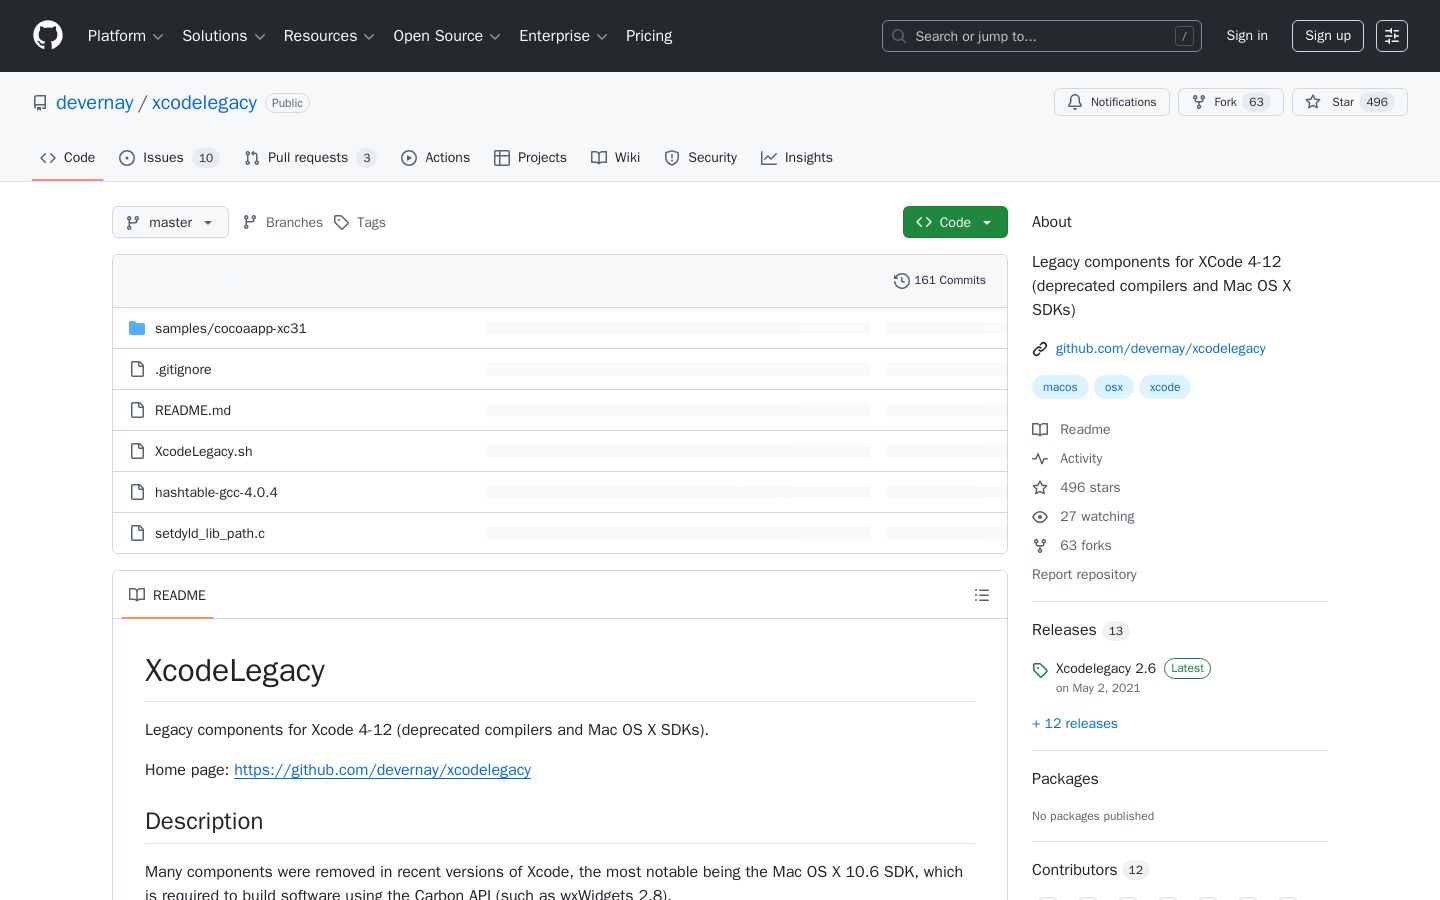
Task: Open the devernay owner profile link
Action: 94,103
